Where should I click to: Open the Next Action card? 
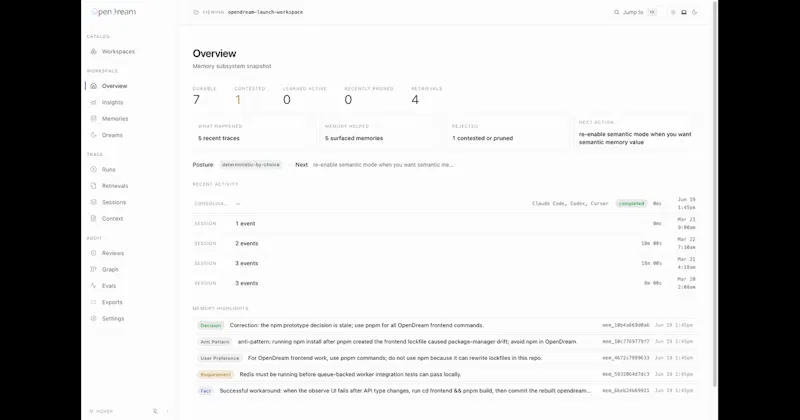pyautogui.click(x=635, y=132)
